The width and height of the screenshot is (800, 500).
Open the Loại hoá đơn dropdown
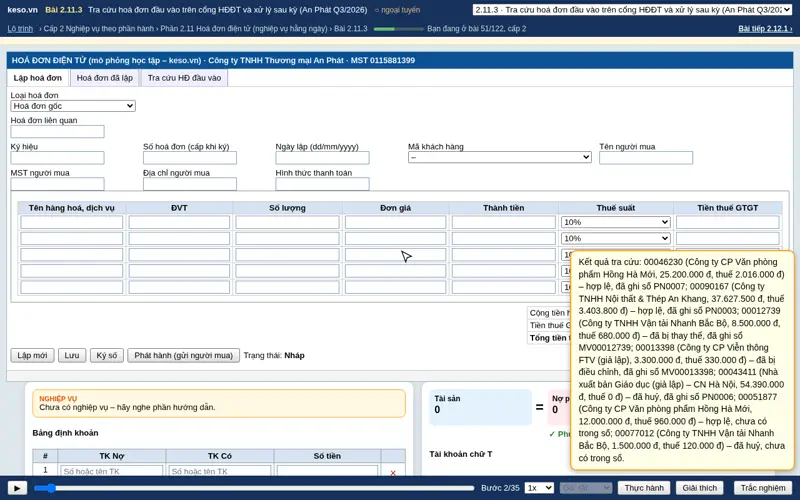(x=73, y=106)
